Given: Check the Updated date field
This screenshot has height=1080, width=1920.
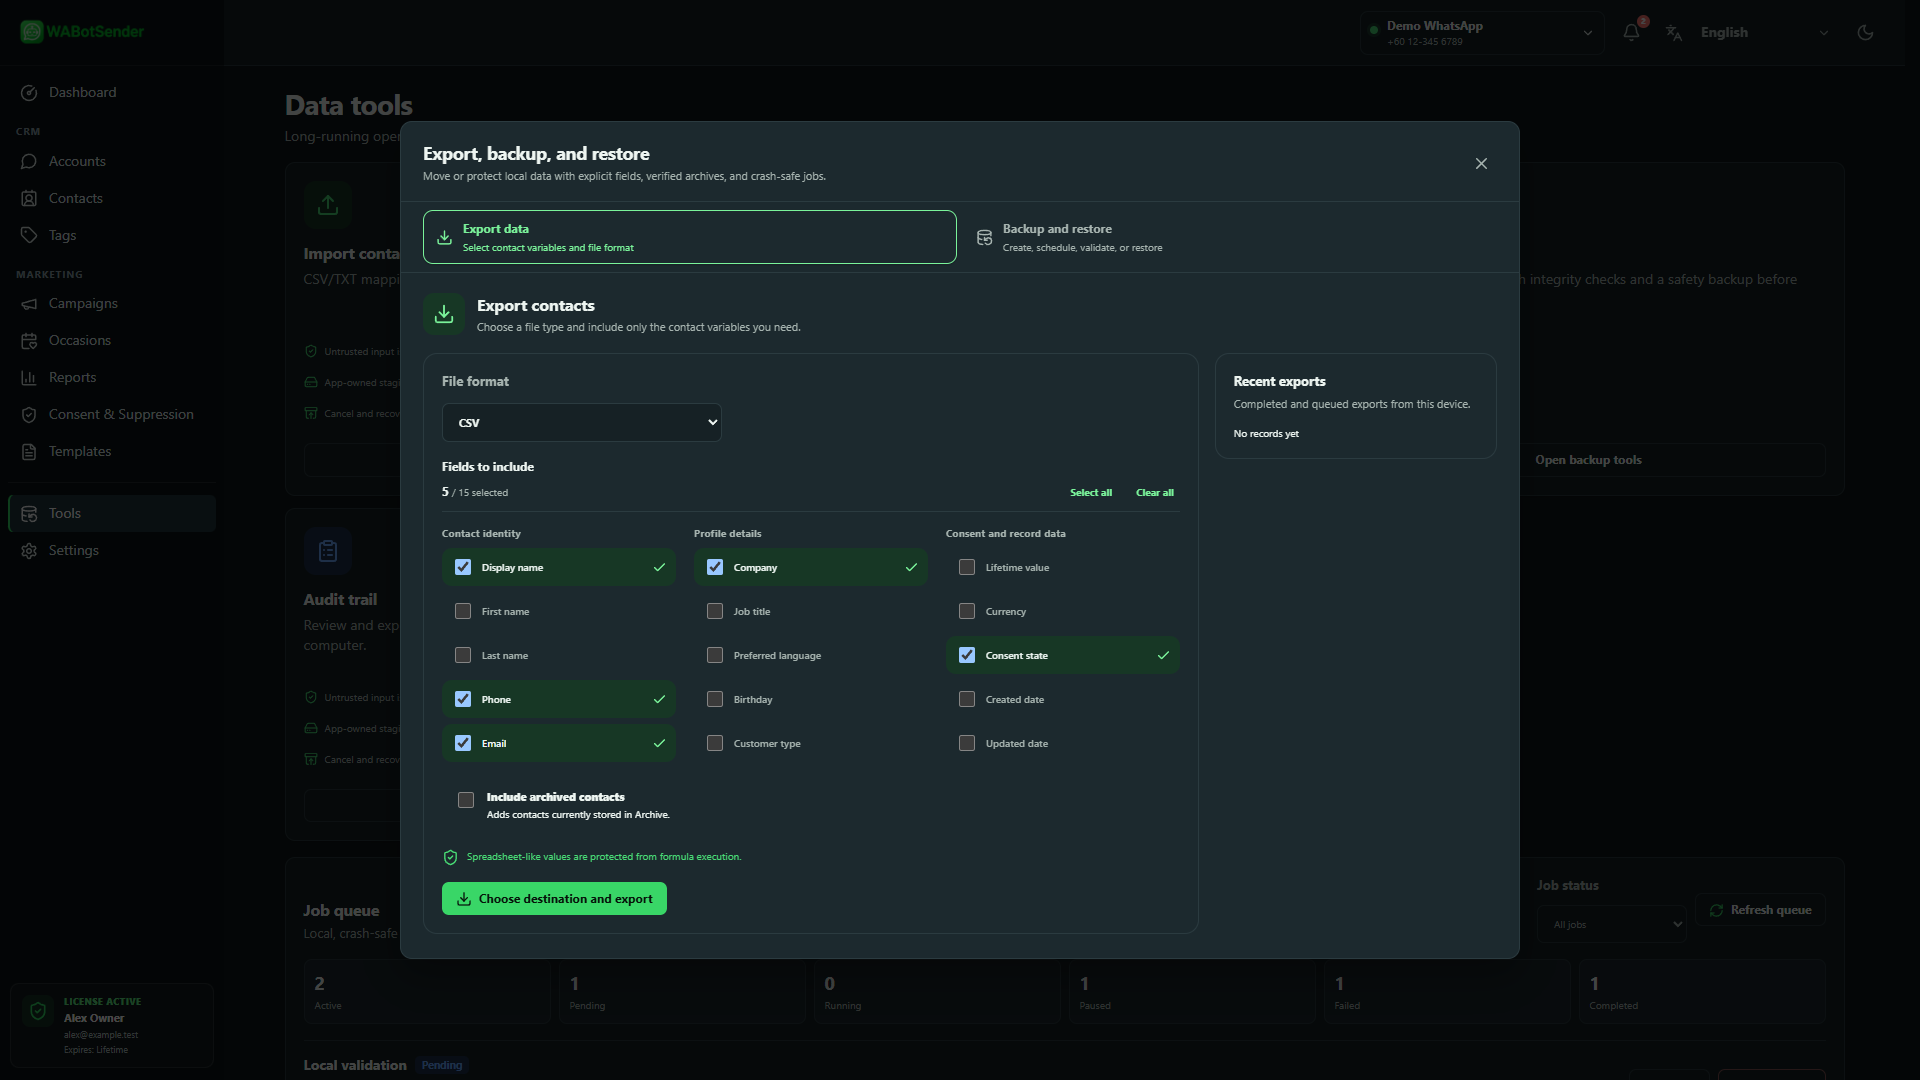Looking at the screenshot, I should point(967,743).
